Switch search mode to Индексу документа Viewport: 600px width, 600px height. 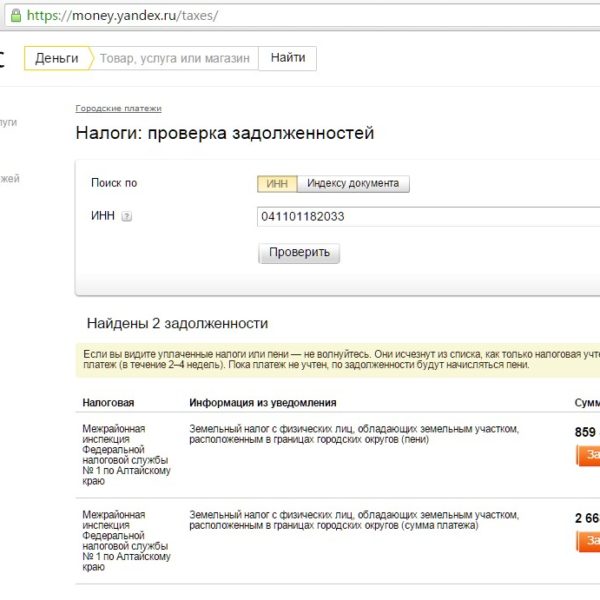353,184
